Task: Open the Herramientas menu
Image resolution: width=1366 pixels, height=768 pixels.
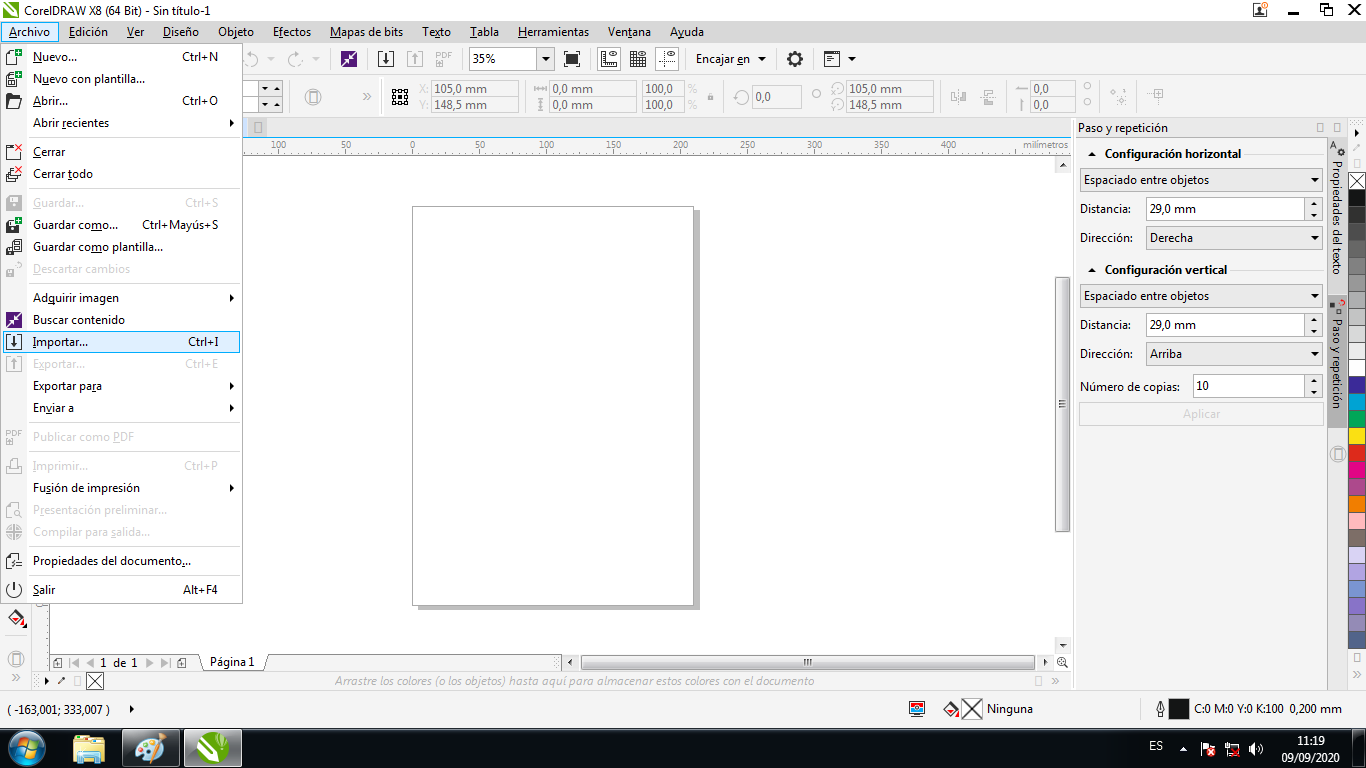Action: click(x=553, y=32)
